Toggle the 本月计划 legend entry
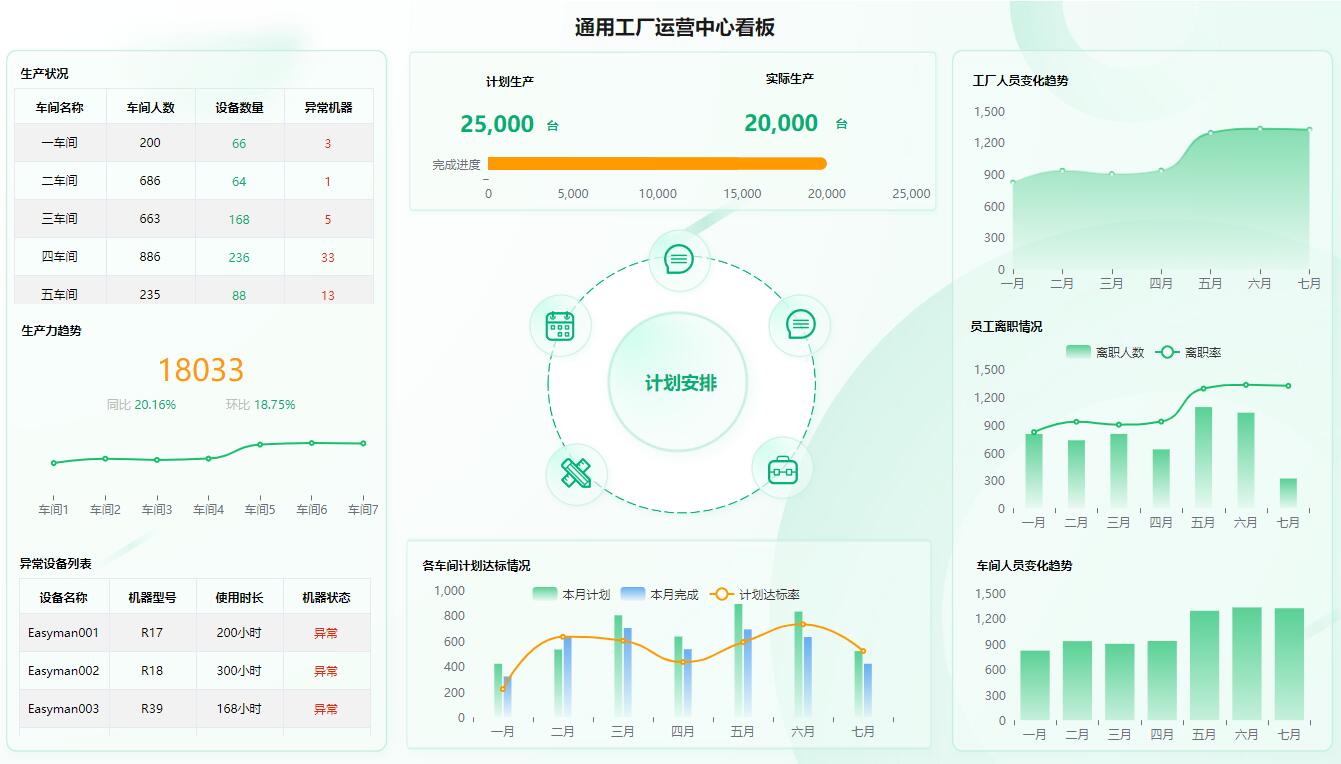 click(x=571, y=594)
